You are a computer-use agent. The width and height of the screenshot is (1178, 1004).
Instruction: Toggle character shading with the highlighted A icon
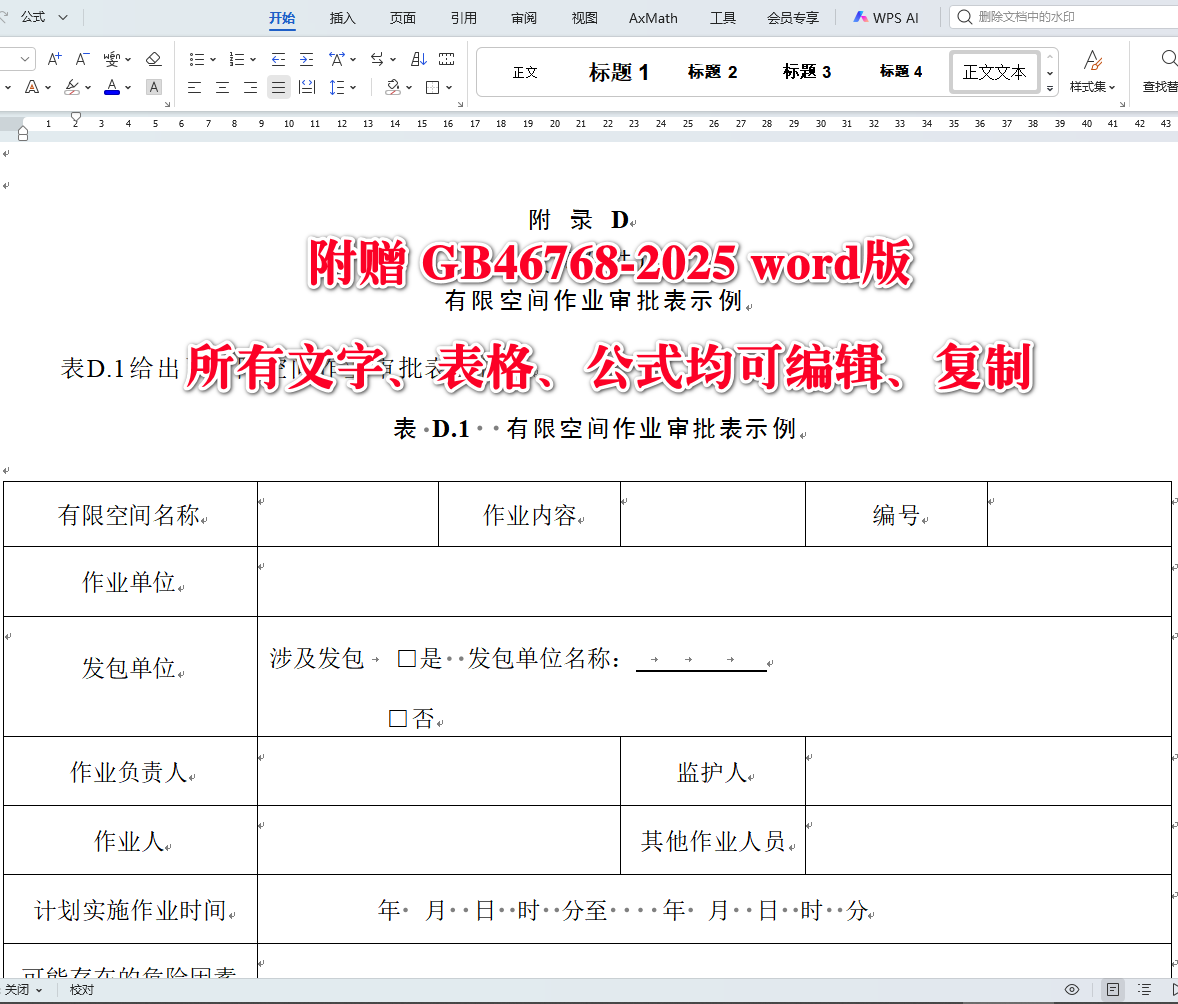point(154,87)
